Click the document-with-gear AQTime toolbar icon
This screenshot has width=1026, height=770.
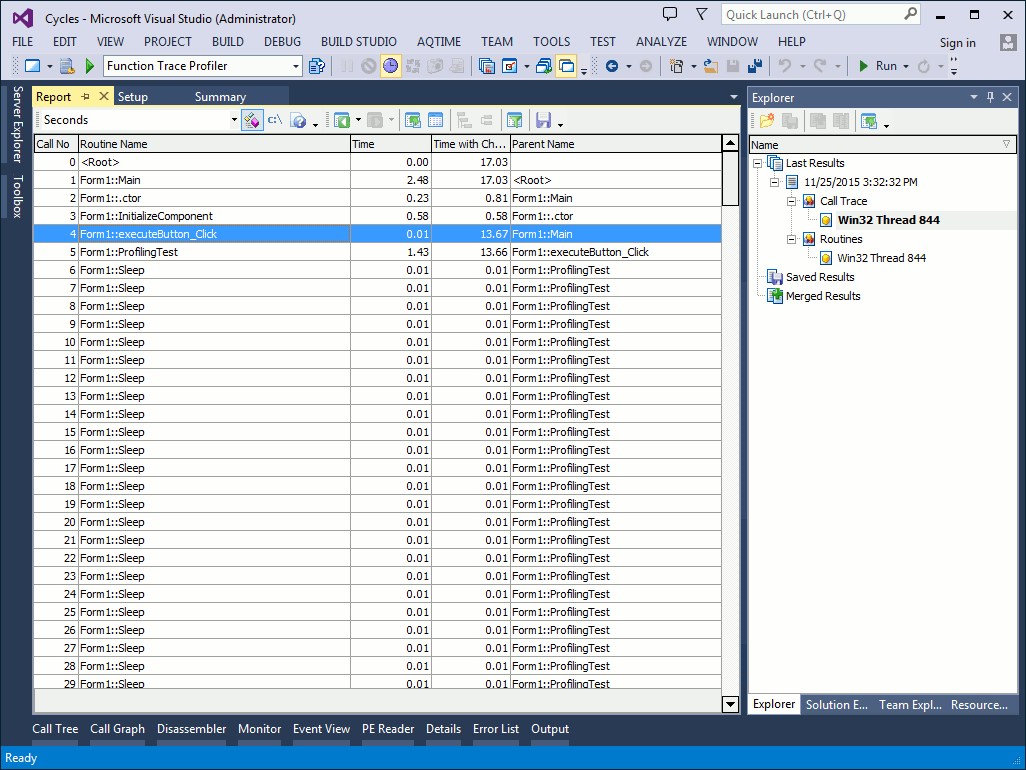66,66
